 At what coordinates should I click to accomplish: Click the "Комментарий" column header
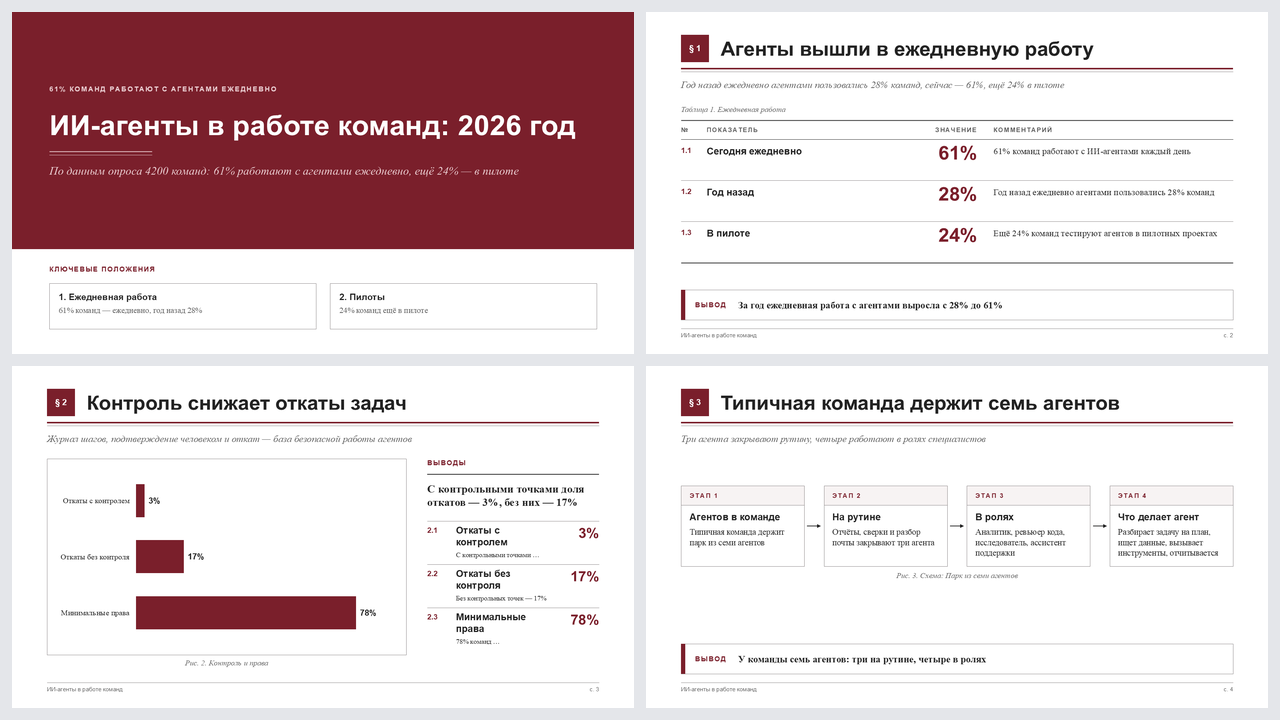coord(1023,130)
